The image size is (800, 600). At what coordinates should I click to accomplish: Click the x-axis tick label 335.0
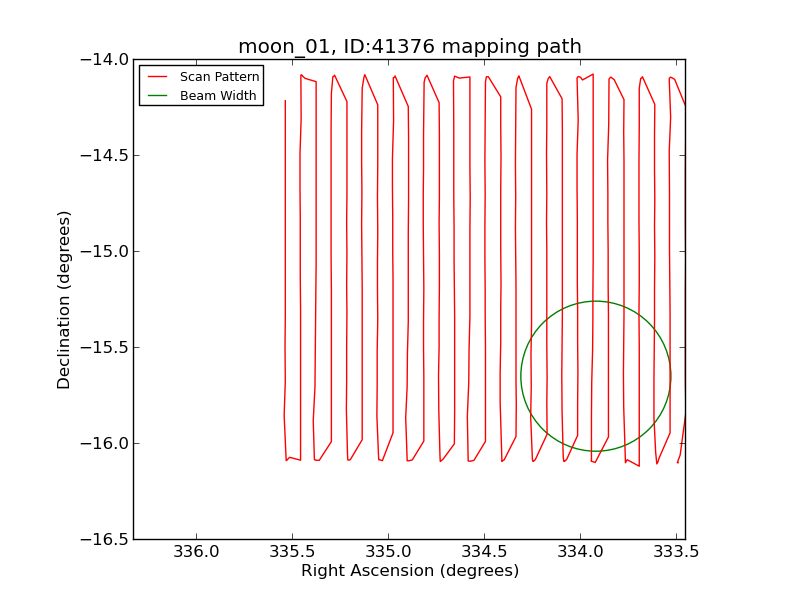pyautogui.click(x=388, y=552)
